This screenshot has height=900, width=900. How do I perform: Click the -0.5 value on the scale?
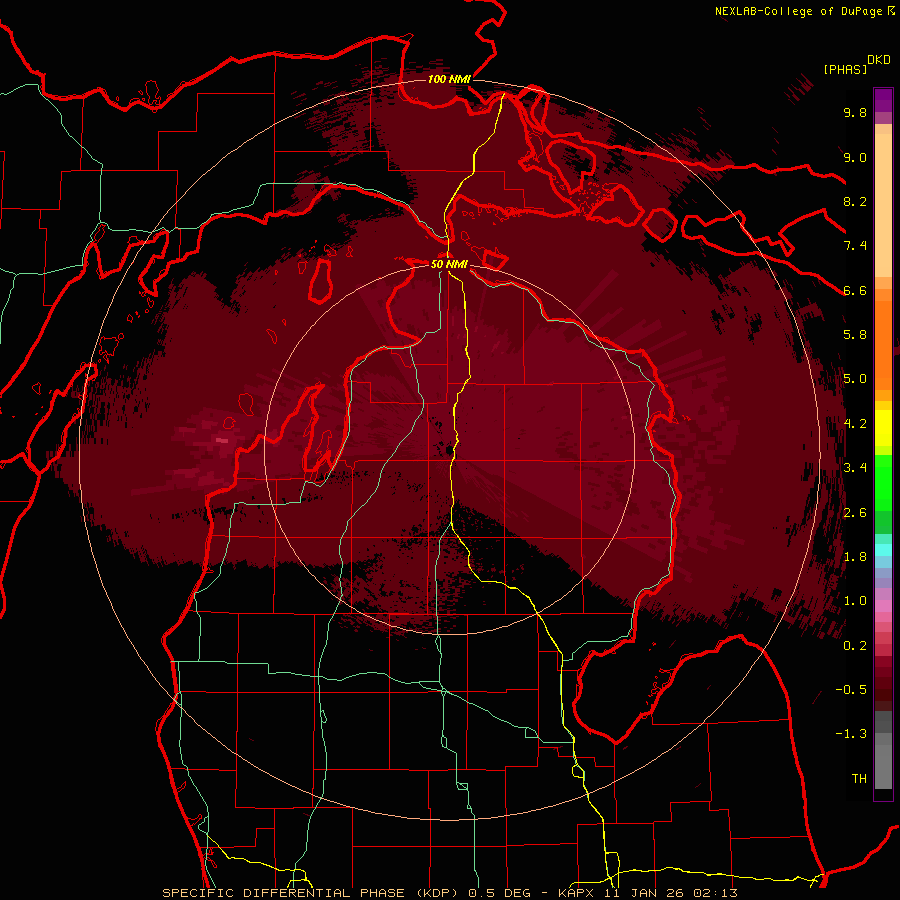coord(851,690)
